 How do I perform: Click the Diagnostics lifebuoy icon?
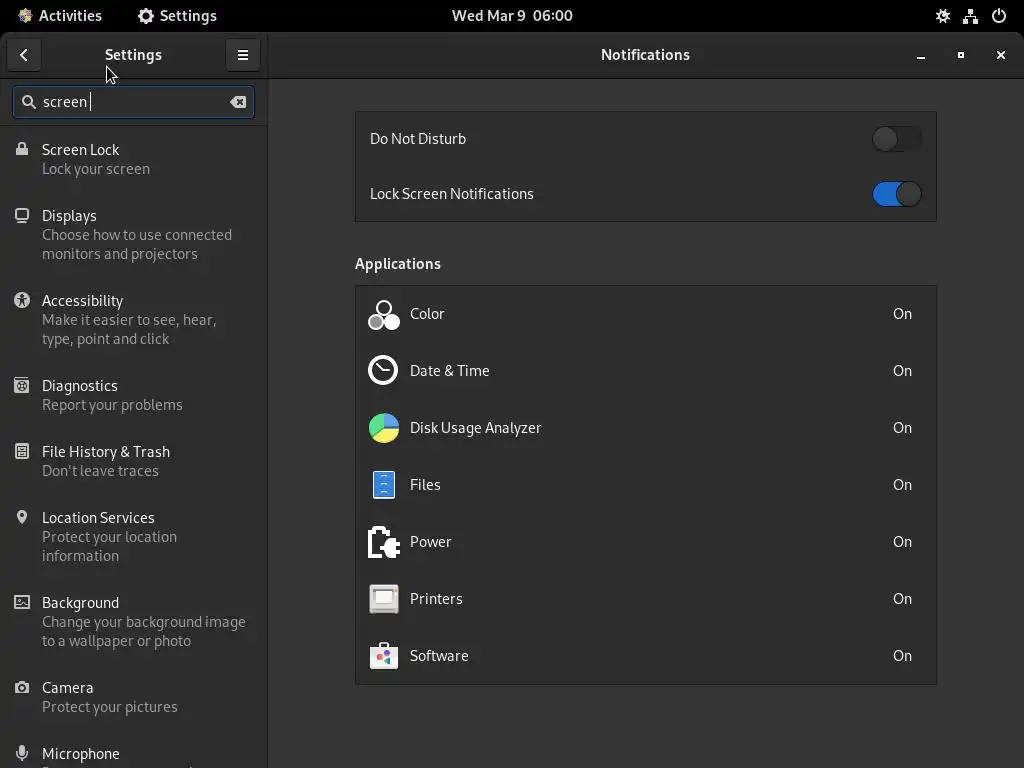[x=22, y=385]
